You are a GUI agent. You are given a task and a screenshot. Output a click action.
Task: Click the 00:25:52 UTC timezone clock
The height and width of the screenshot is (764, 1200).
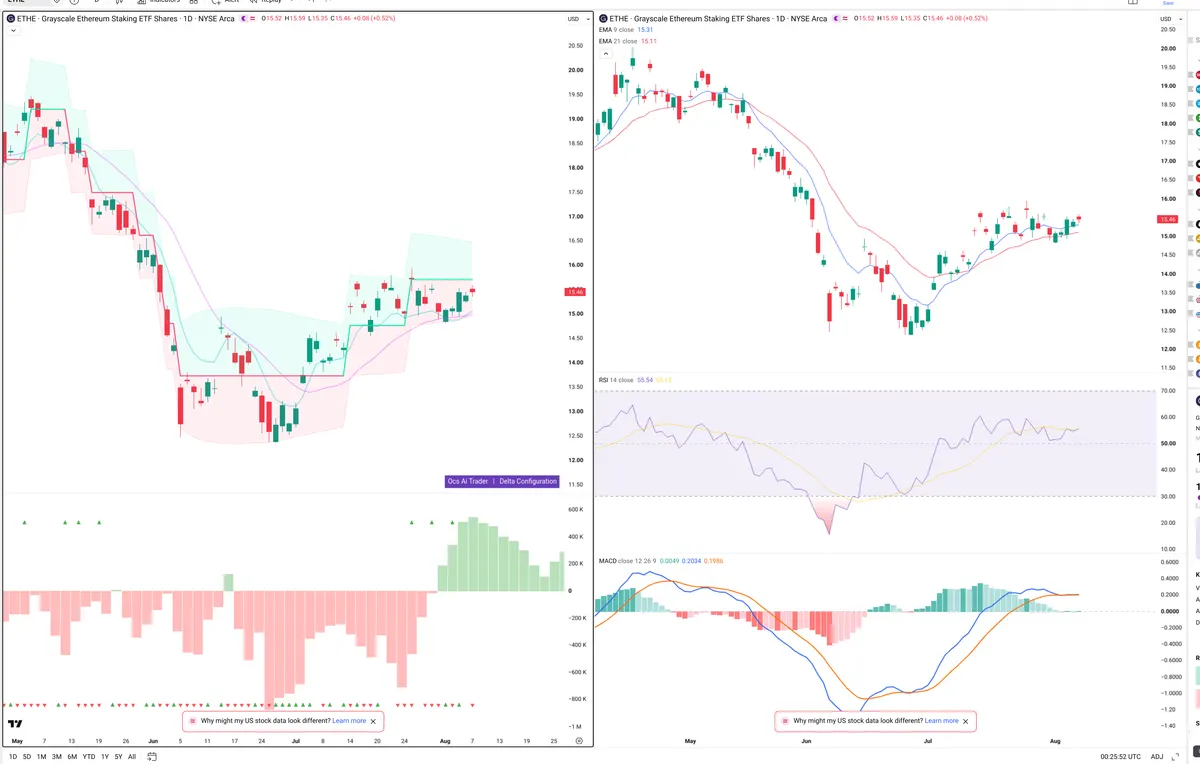click(1119, 757)
